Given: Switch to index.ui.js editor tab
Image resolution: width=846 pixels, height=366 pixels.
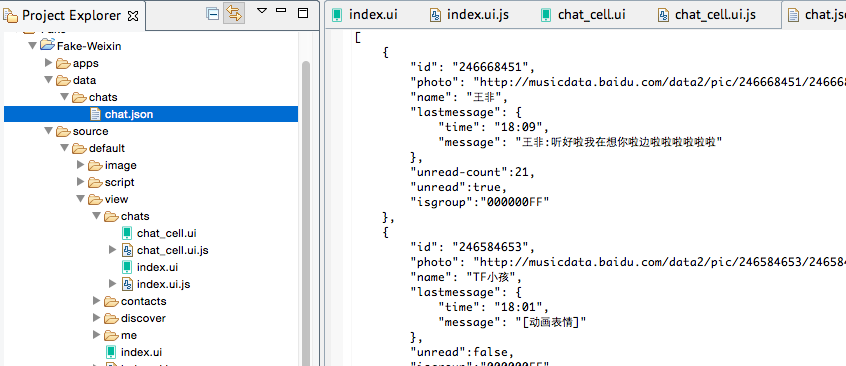Looking at the screenshot, I should click(469, 15).
